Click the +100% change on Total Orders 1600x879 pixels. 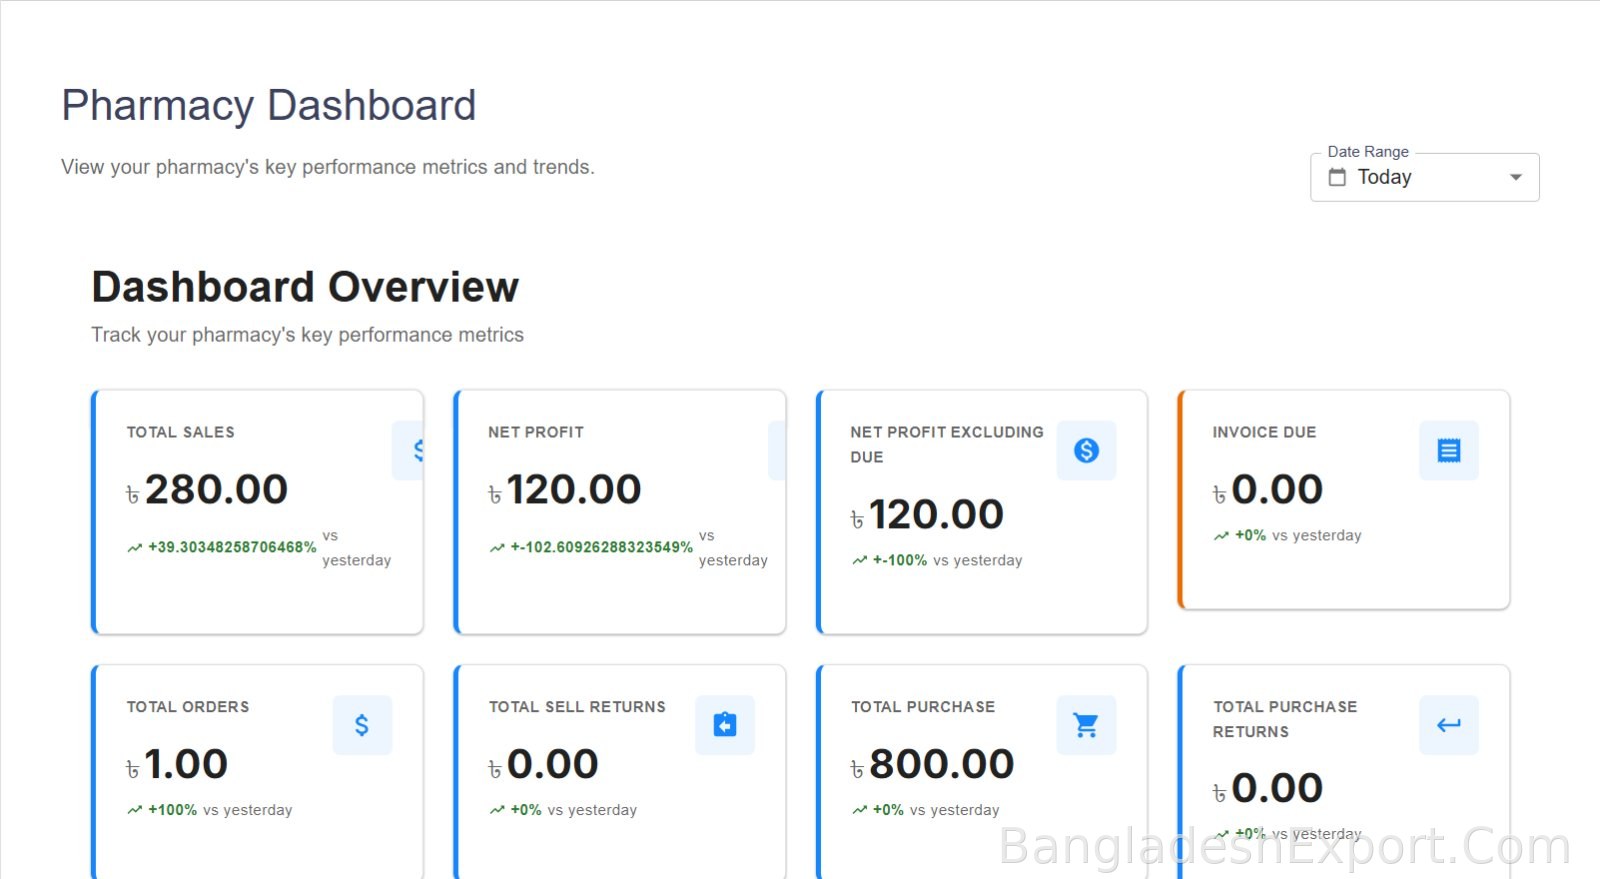click(172, 810)
